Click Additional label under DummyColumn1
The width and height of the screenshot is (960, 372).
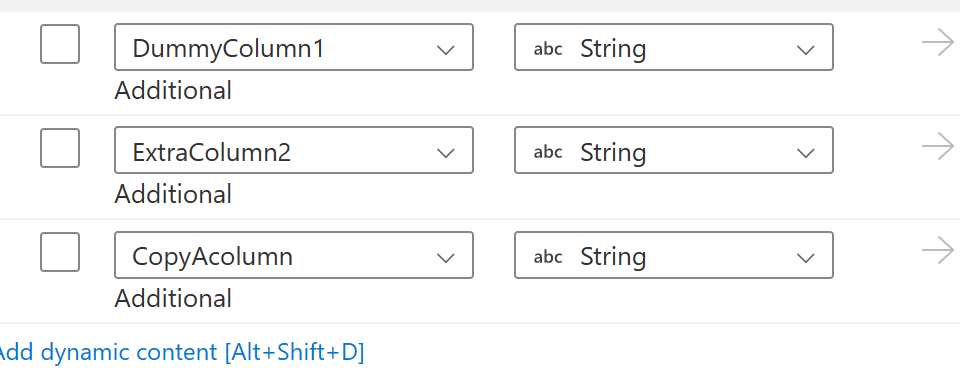[x=173, y=91]
